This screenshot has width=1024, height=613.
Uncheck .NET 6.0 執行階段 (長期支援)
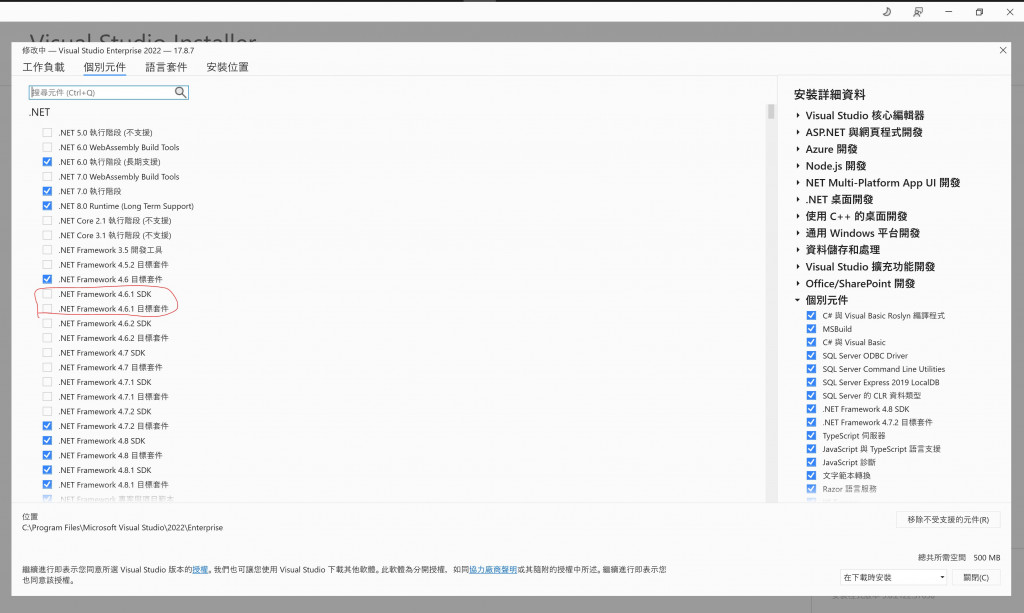pyautogui.click(x=47, y=162)
